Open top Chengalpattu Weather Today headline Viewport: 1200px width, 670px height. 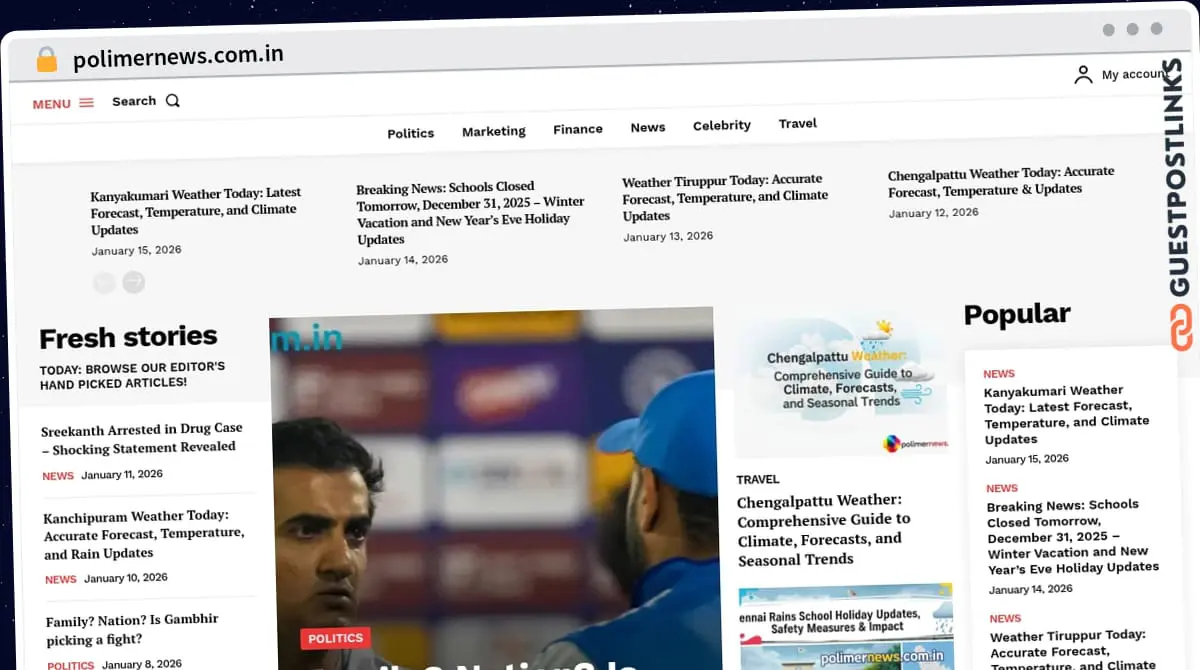1001,181
